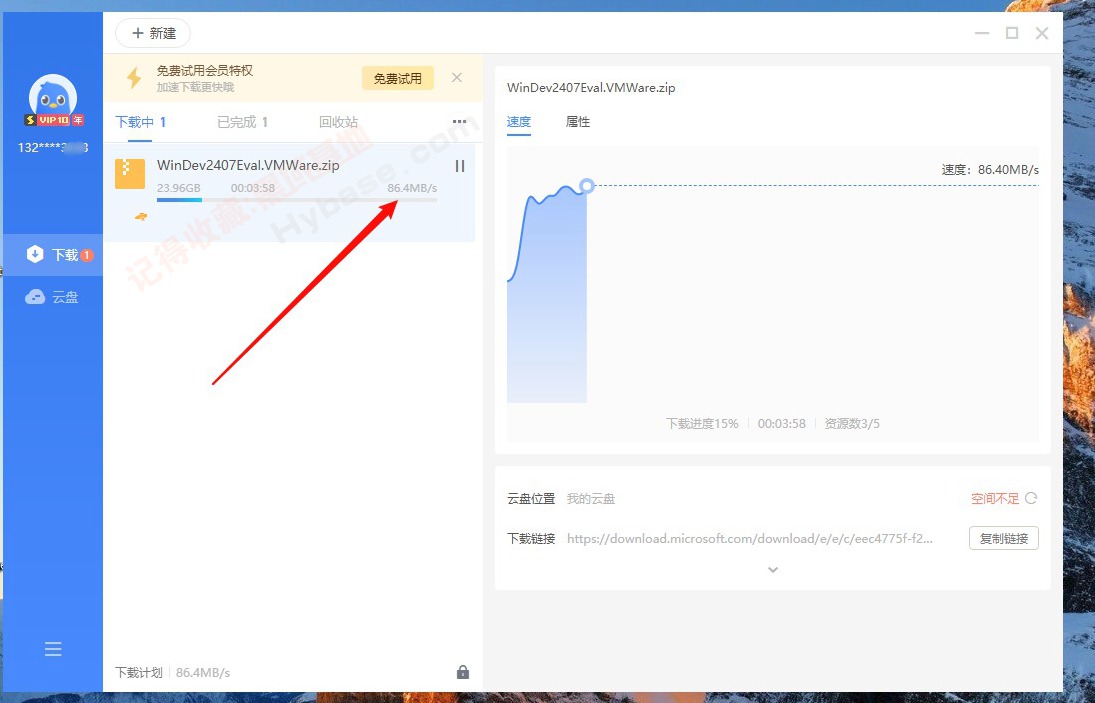
Task: Click the user avatar bird icon
Action: (53, 96)
